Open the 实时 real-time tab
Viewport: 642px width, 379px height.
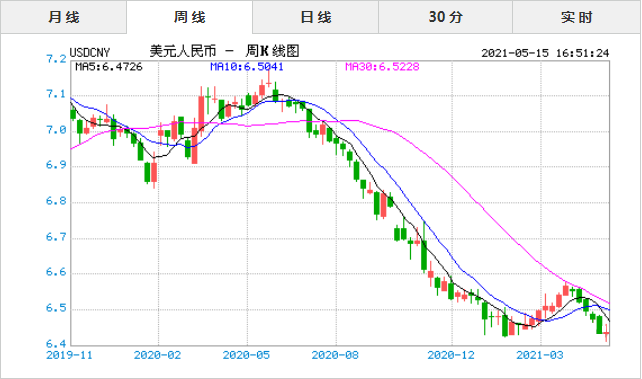coord(576,17)
